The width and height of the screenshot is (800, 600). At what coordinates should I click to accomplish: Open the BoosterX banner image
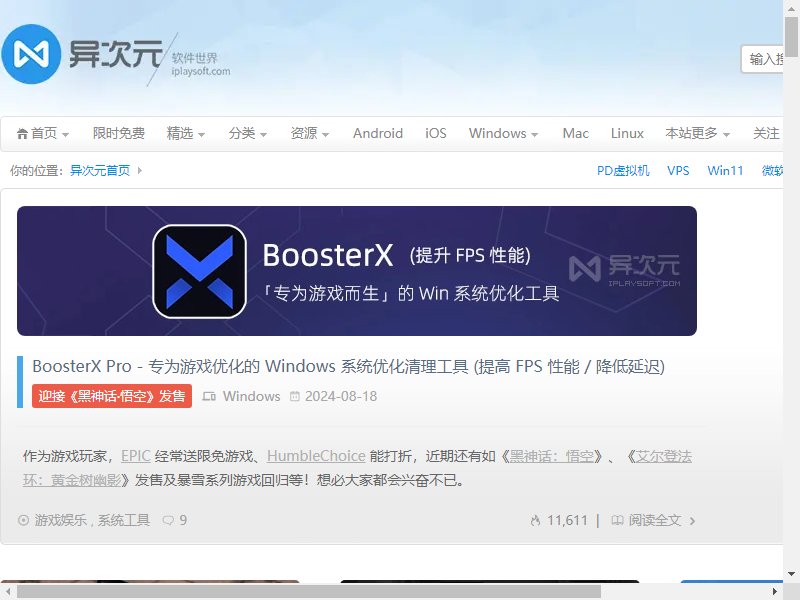pos(357,271)
